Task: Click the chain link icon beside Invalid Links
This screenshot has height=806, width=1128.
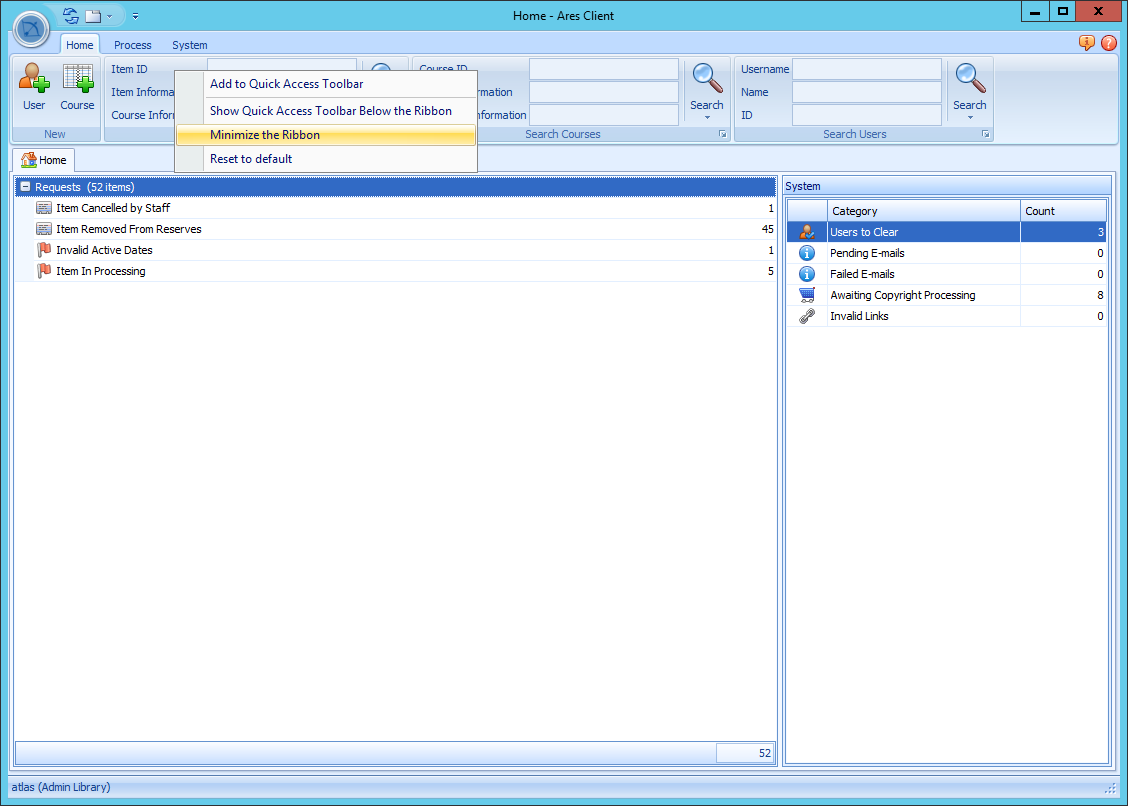Action: pyautogui.click(x=807, y=315)
